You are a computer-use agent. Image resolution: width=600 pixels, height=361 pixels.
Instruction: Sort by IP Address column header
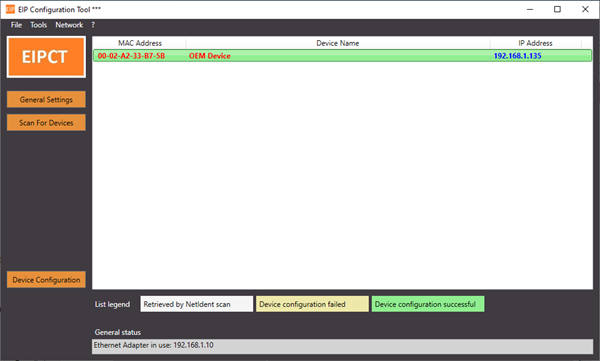535,43
